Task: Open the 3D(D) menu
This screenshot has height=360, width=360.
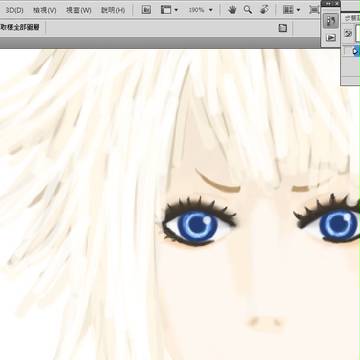Action: pos(14,10)
